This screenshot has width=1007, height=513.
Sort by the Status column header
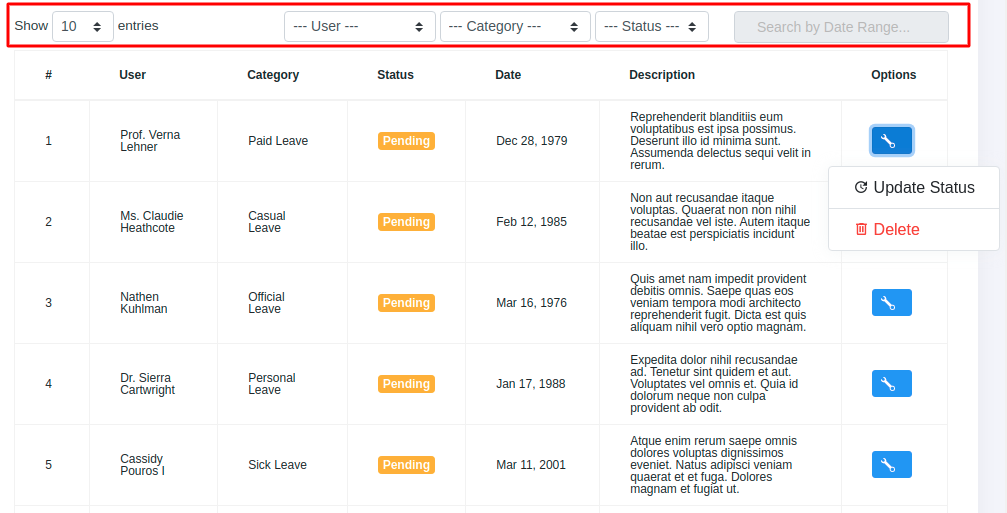pyautogui.click(x=395, y=74)
